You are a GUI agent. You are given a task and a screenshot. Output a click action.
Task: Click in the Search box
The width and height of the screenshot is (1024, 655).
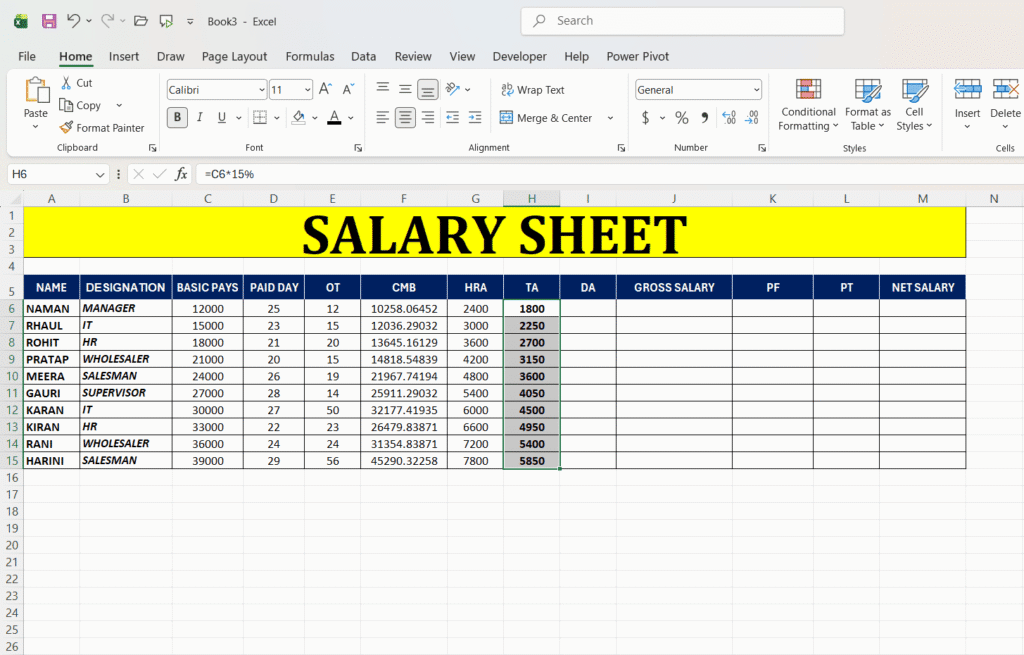coord(682,21)
